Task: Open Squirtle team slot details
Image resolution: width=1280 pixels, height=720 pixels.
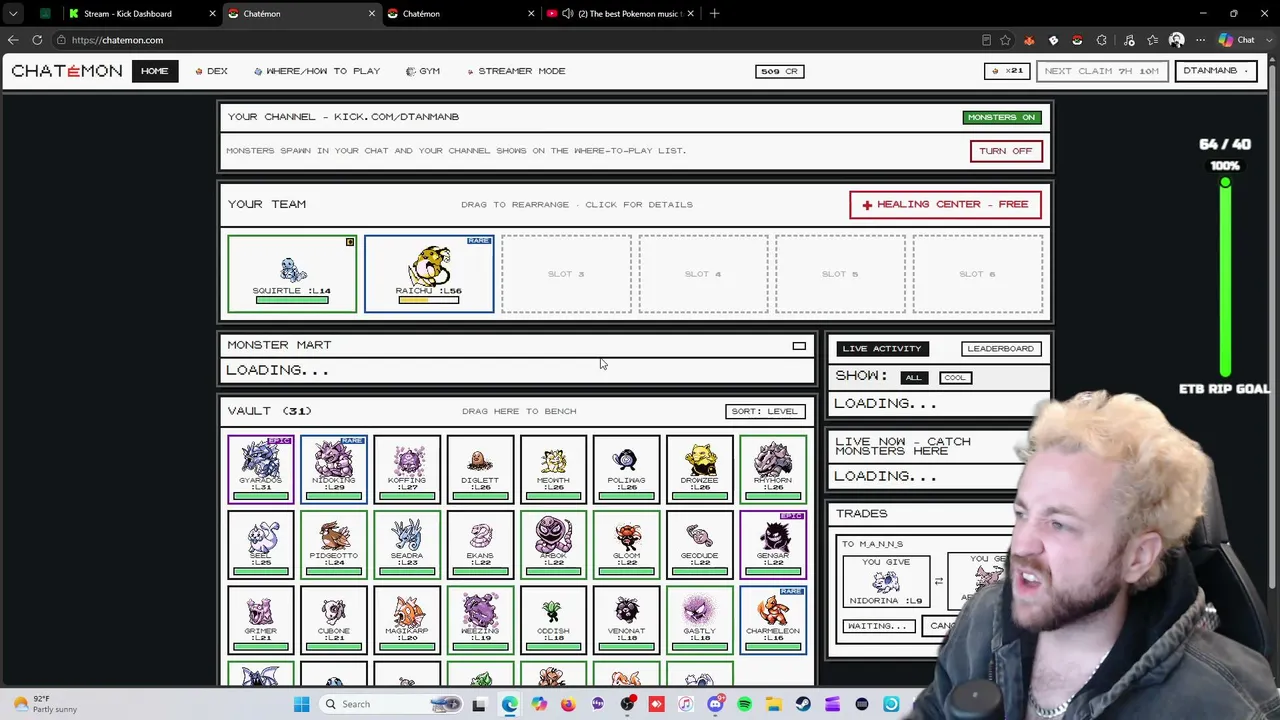Action: (292, 274)
